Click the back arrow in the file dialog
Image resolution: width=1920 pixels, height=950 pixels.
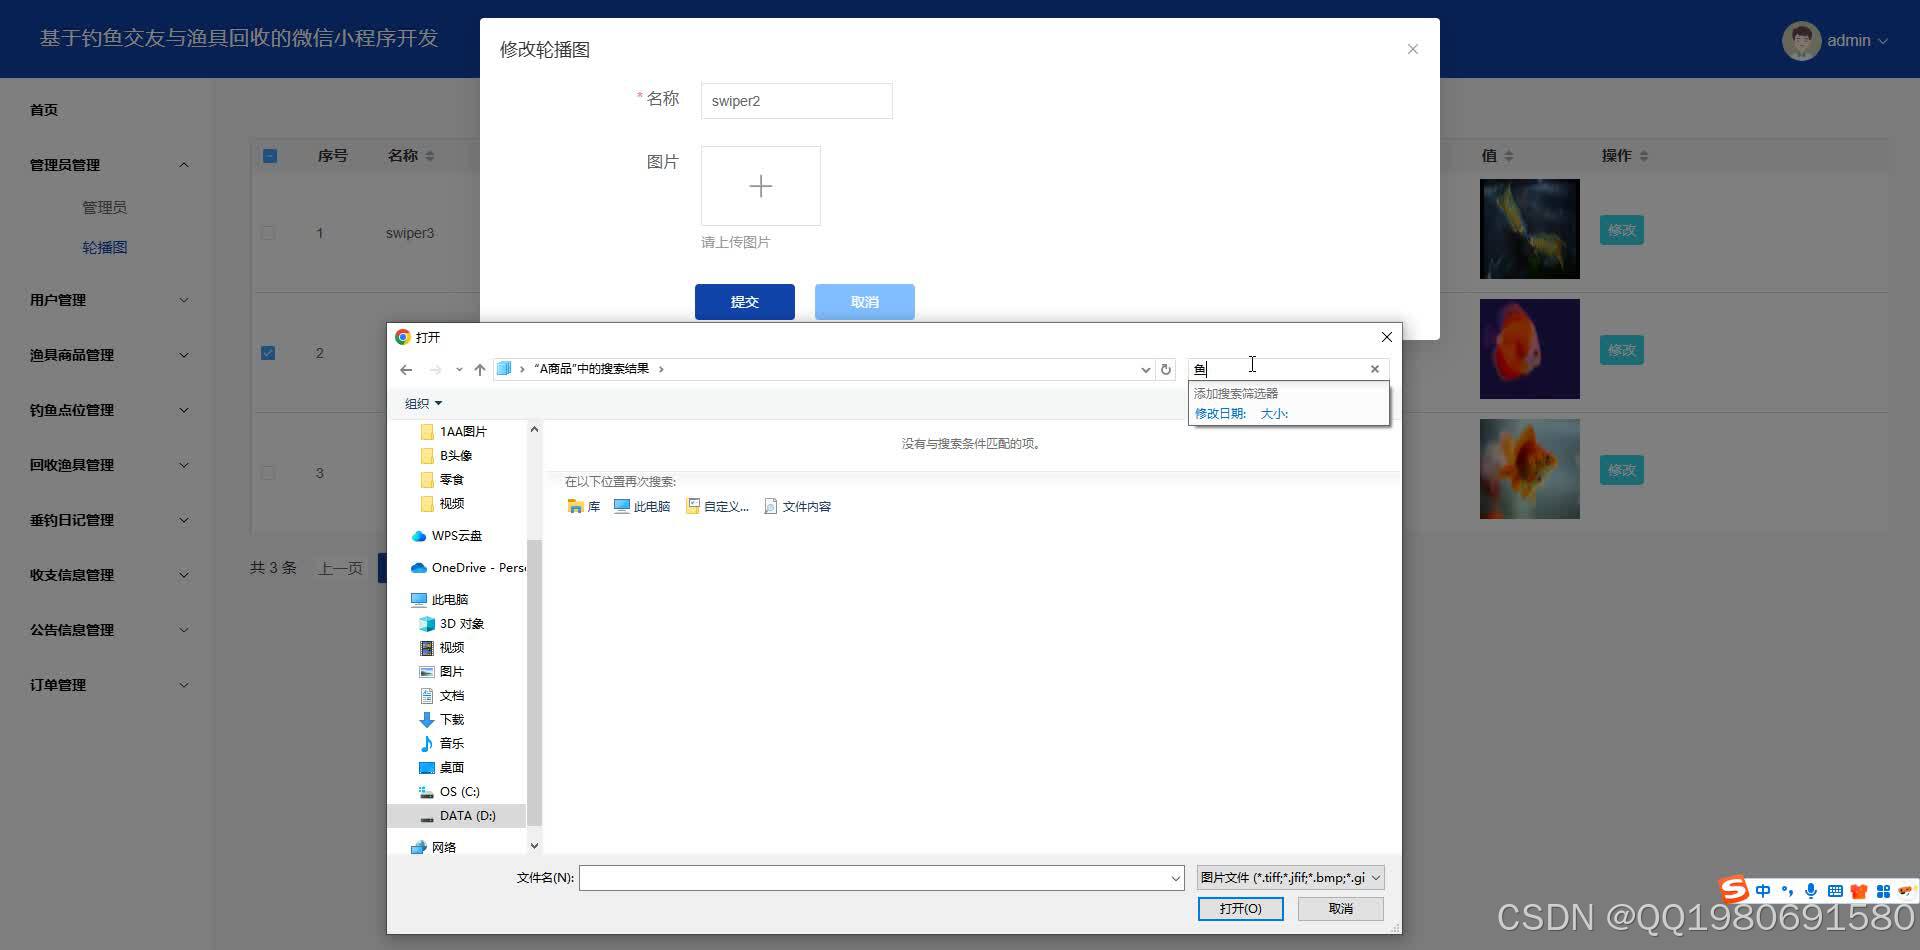[x=406, y=369]
